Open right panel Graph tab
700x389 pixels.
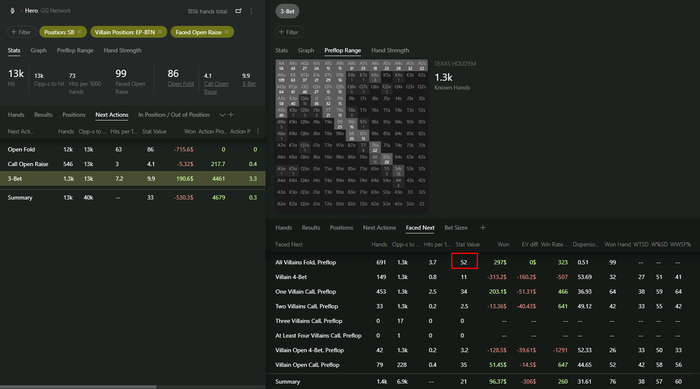(x=306, y=50)
